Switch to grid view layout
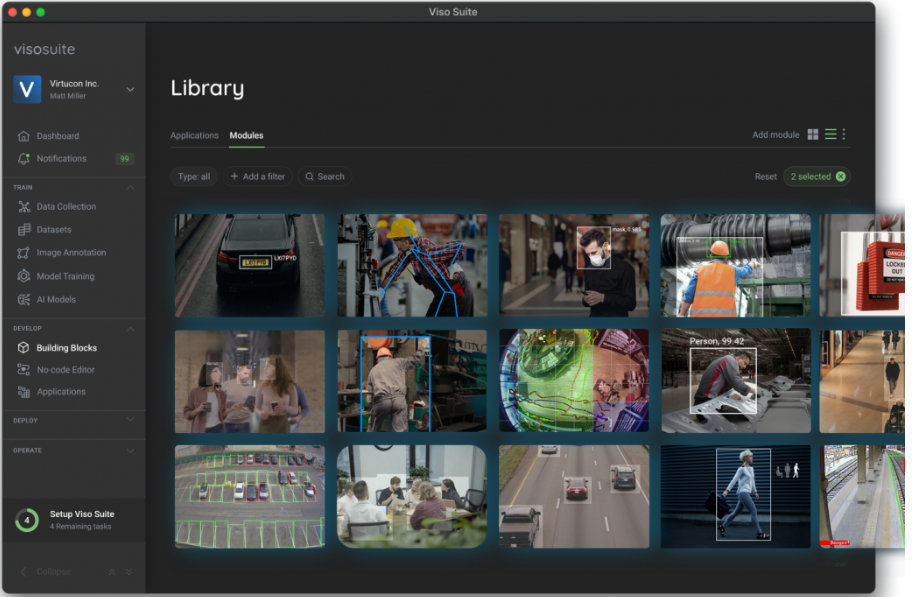The image size is (912, 597). [813, 134]
